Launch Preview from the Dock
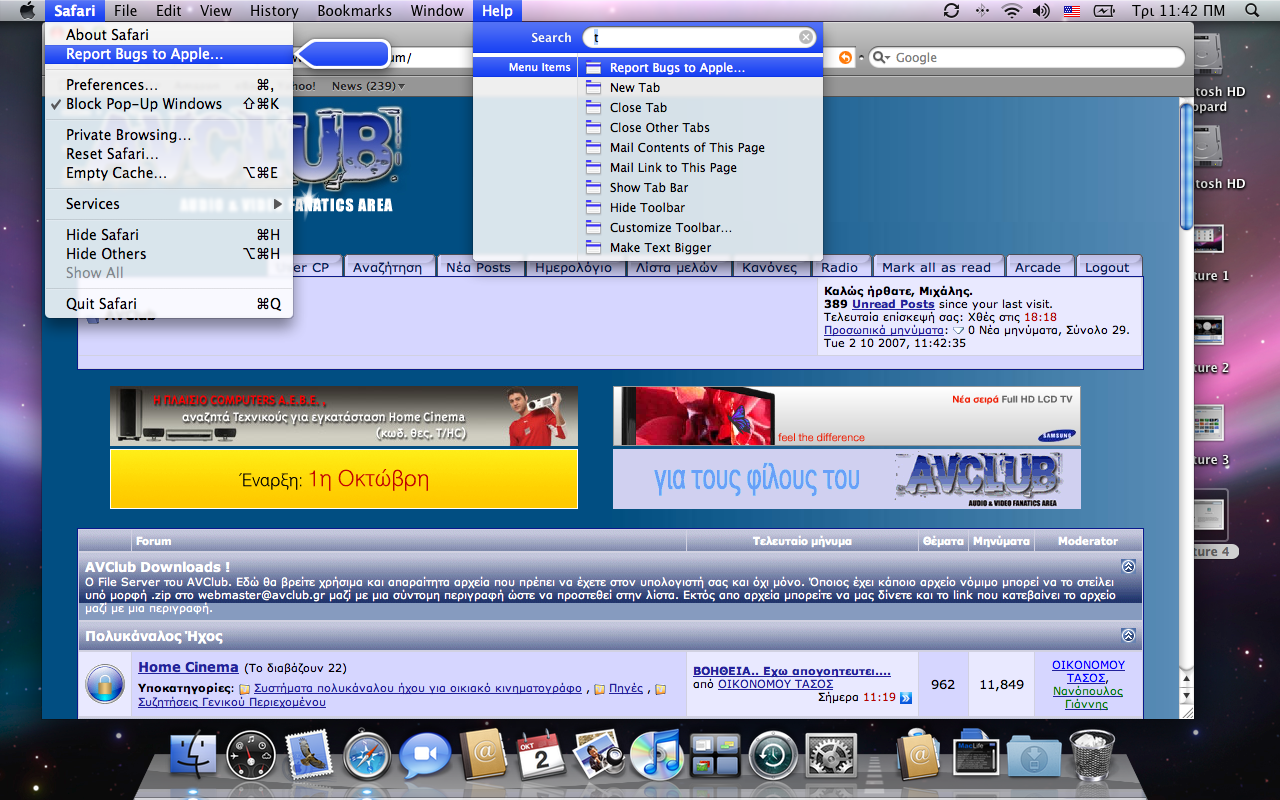 click(599, 755)
